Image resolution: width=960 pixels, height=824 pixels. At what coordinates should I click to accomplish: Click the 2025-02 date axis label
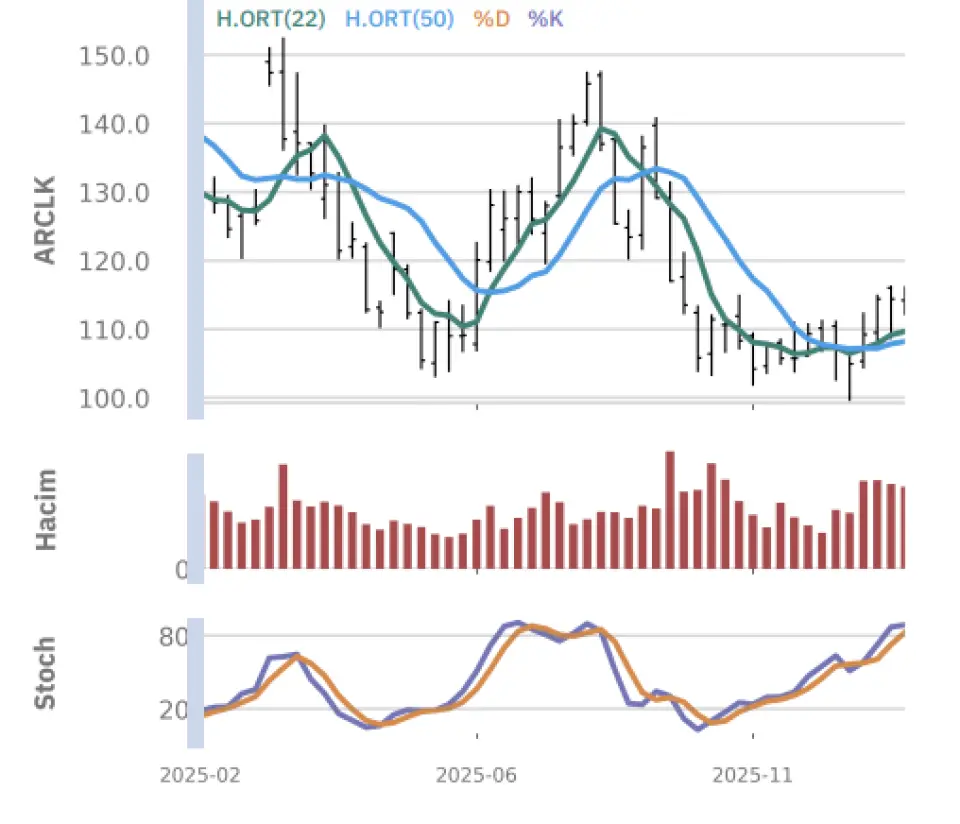187,776
